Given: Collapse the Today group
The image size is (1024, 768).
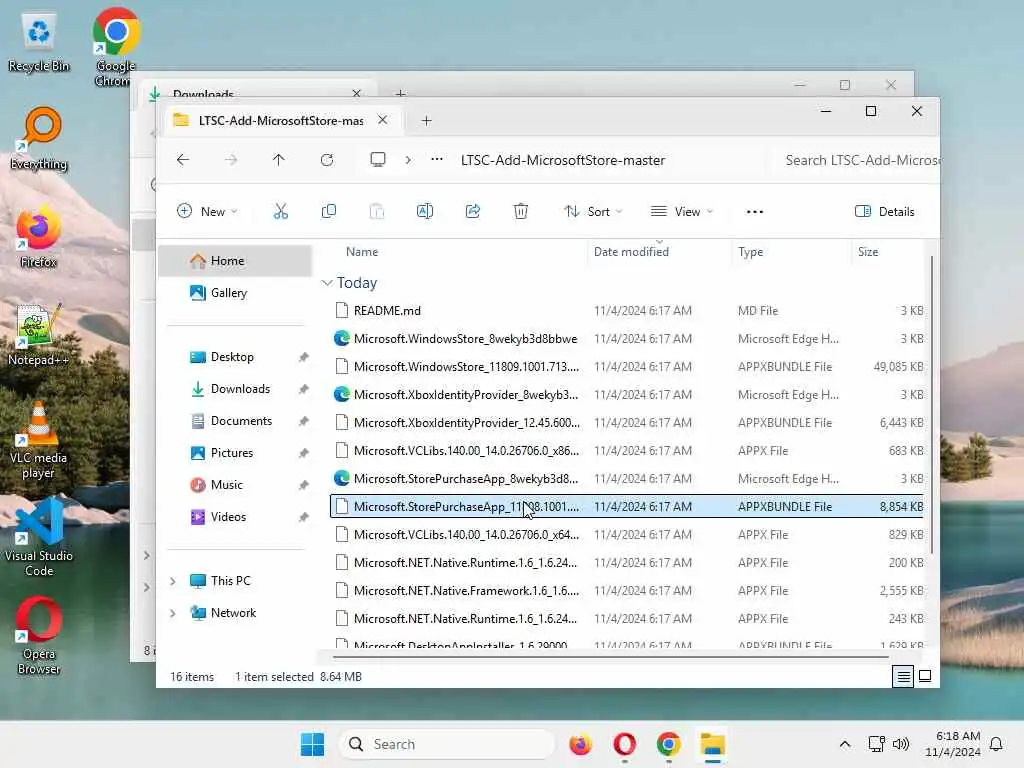Looking at the screenshot, I should click(327, 283).
